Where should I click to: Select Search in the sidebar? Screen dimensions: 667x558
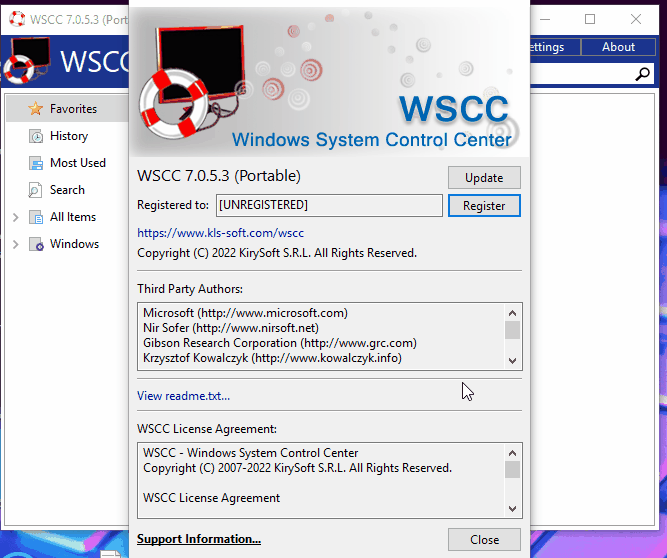click(x=67, y=190)
